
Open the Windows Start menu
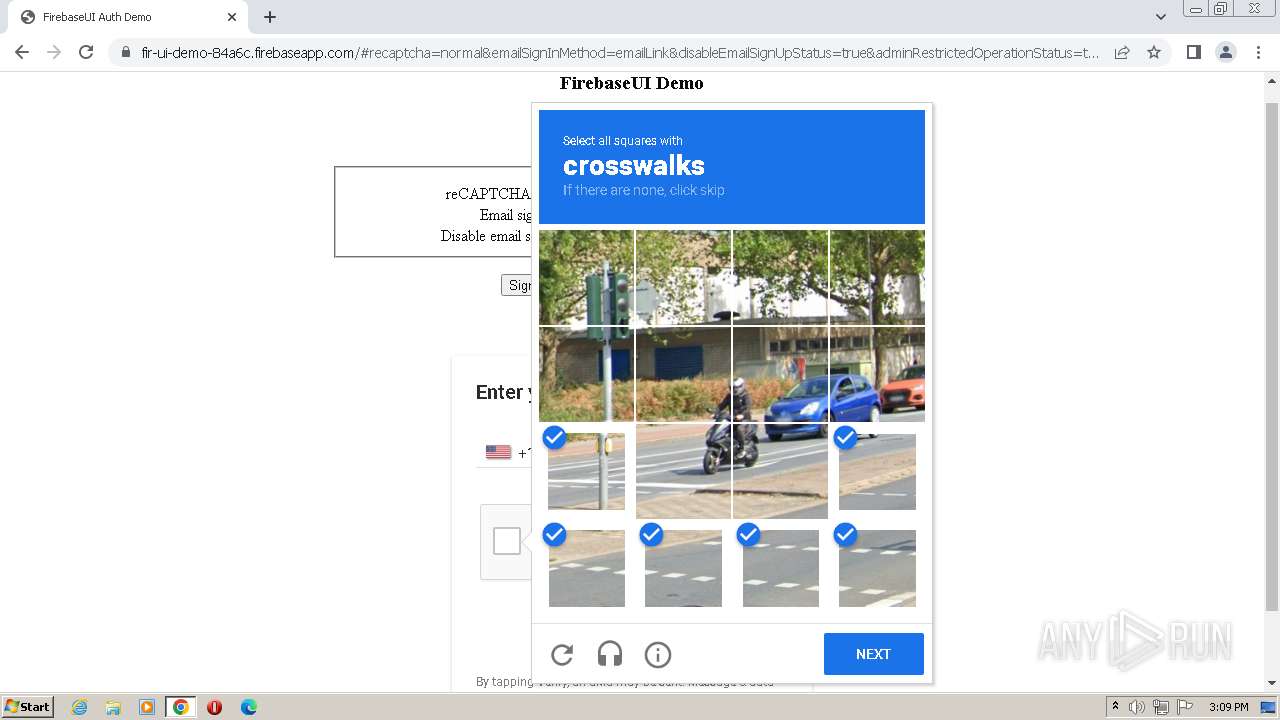28,706
